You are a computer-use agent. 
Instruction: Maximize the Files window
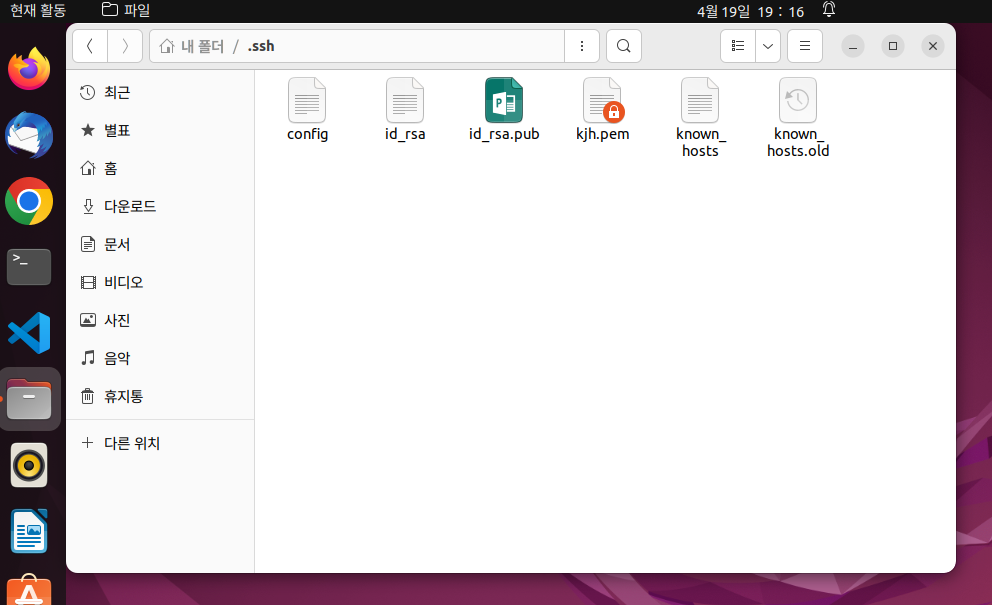point(893,46)
